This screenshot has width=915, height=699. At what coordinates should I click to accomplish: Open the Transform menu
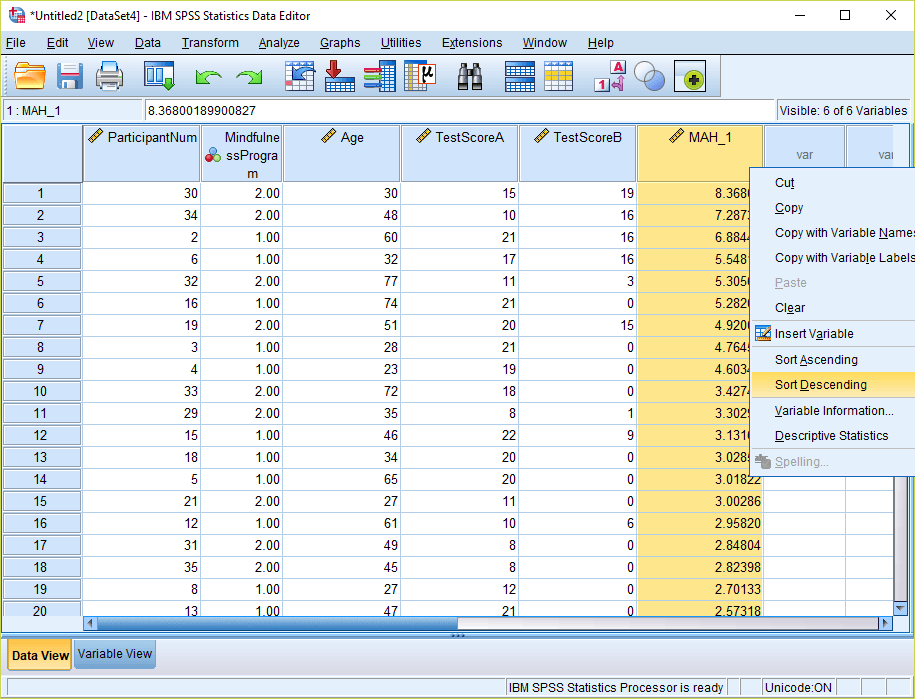click(210, 43)
